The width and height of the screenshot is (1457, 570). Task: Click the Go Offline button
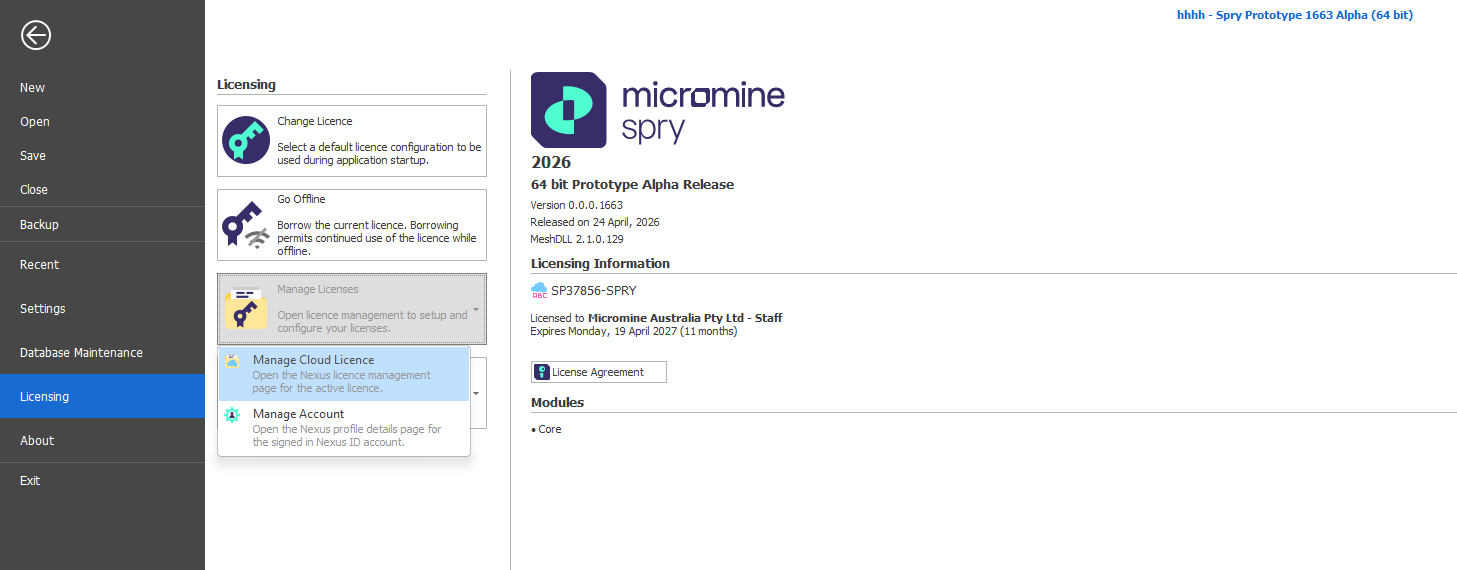(x=352, y=225)
